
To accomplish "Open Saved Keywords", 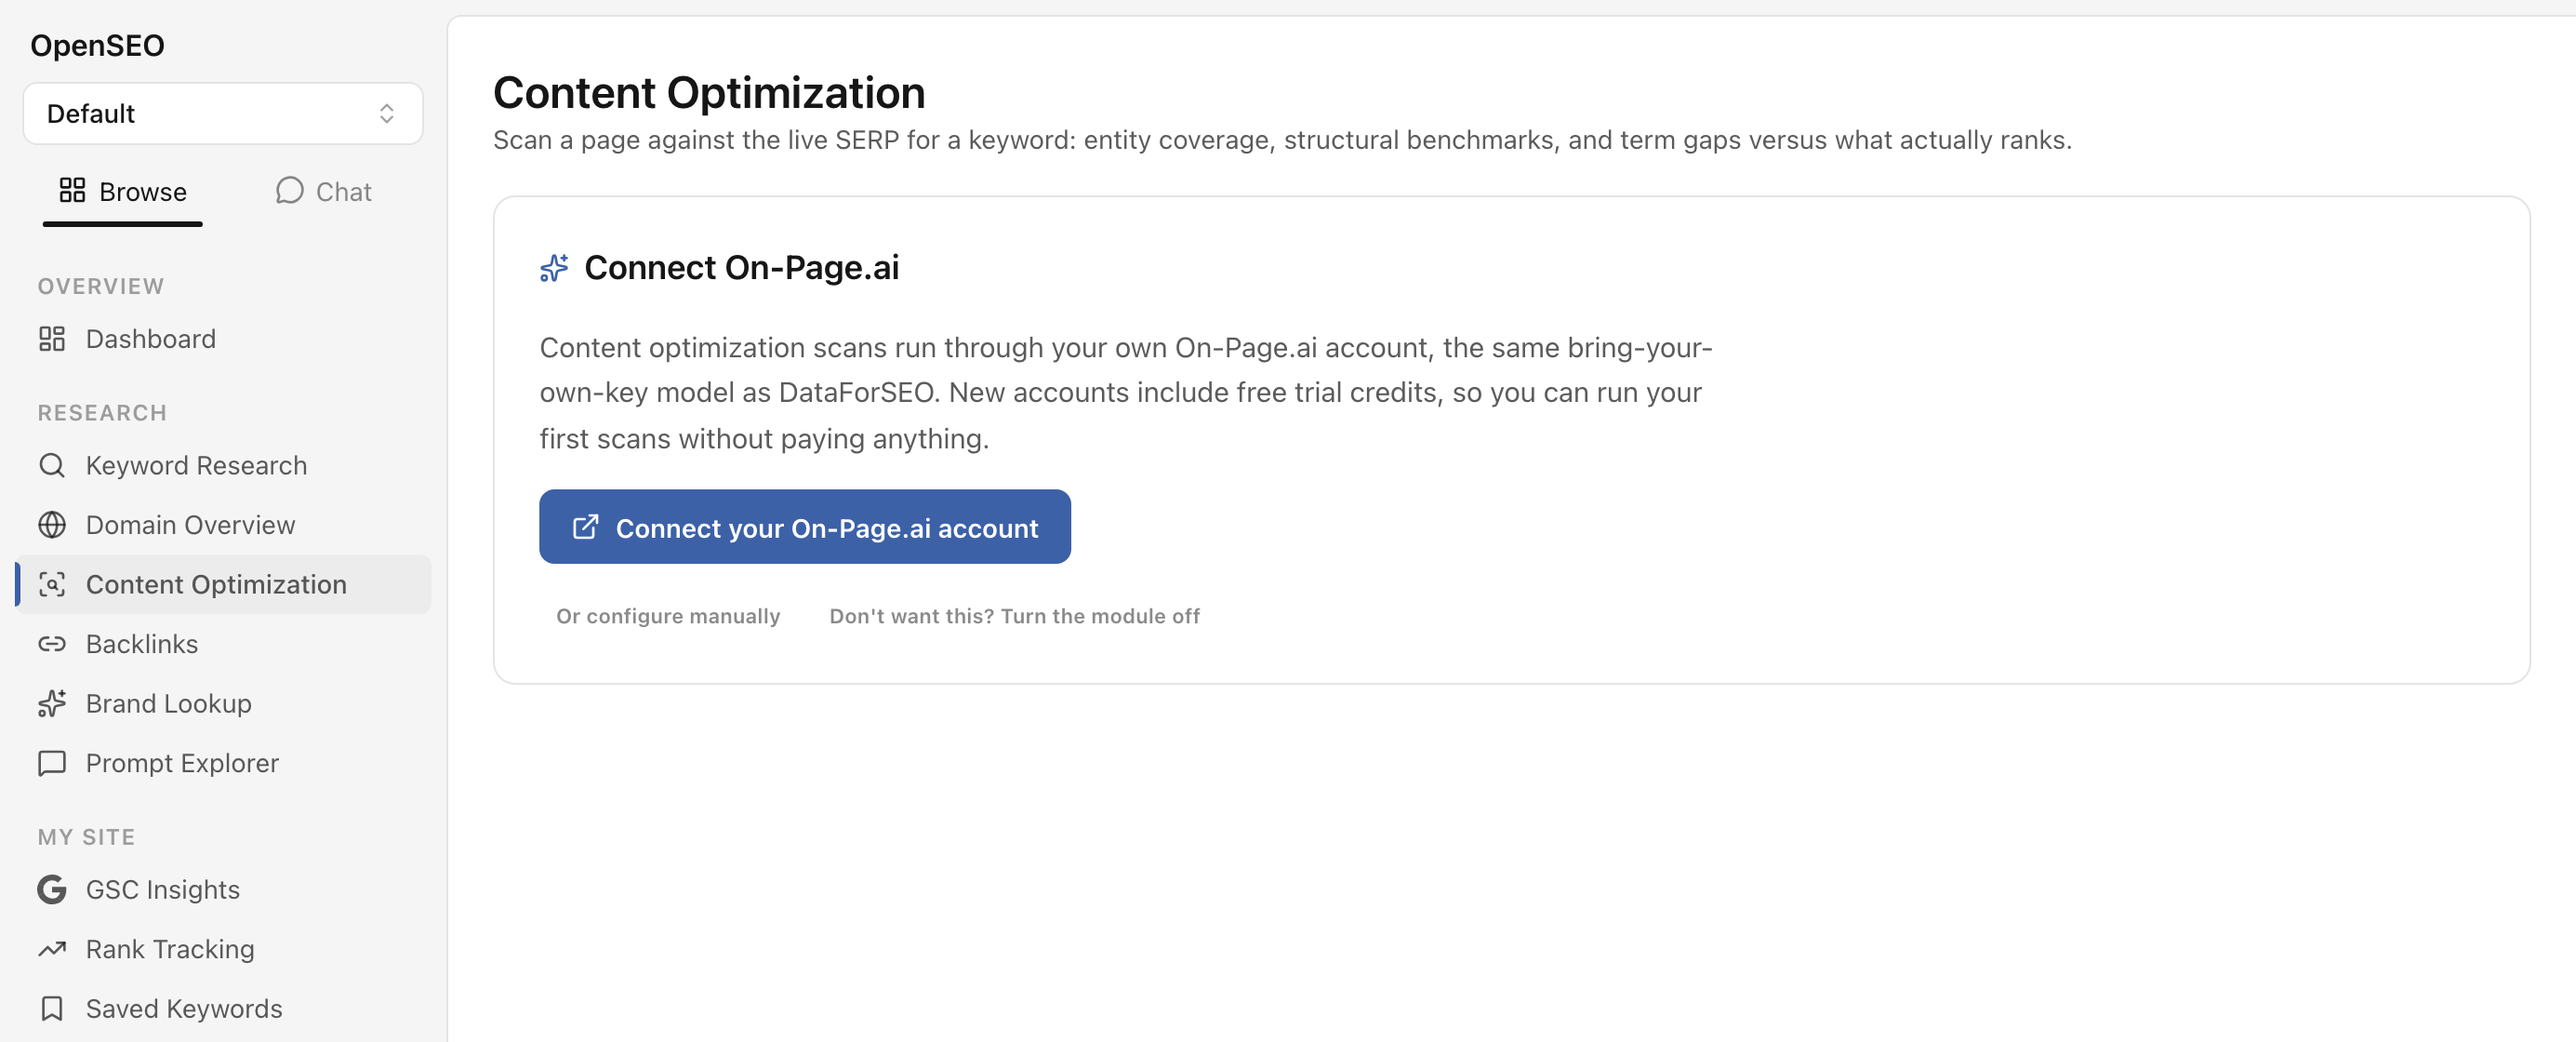I will (x=225, y=1008).
